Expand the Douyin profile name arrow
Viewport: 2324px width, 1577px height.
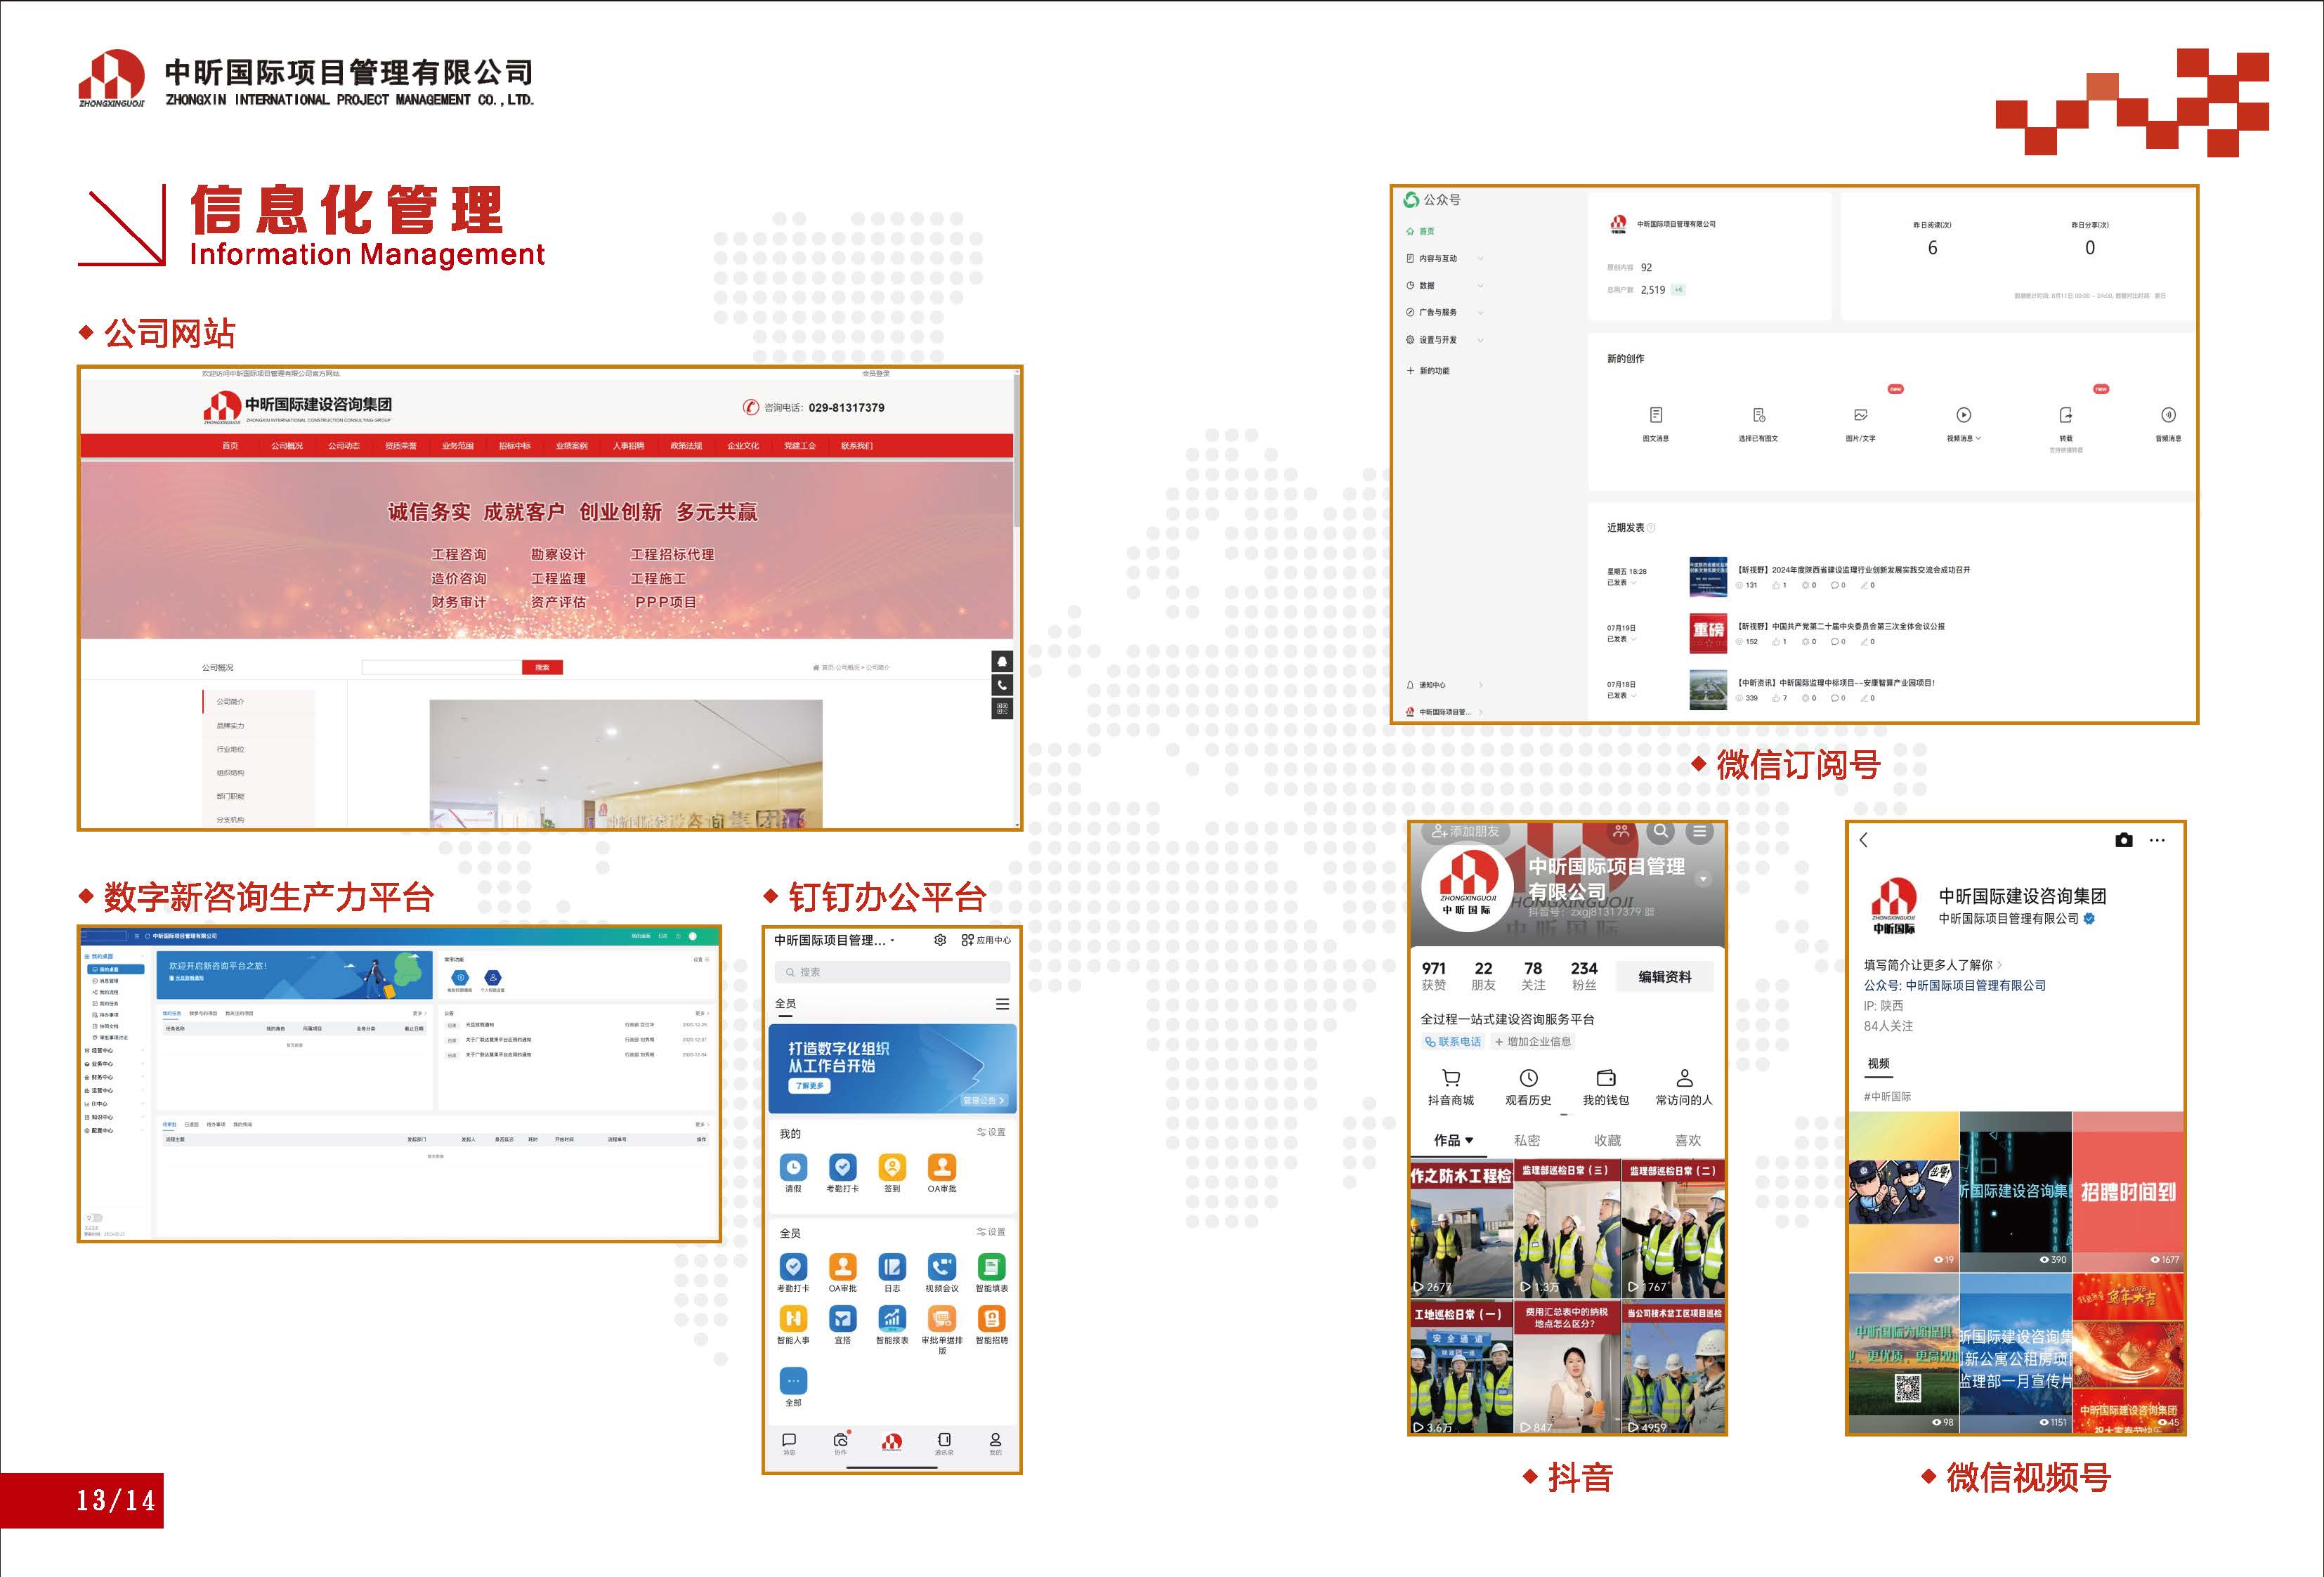point(1703,879)
